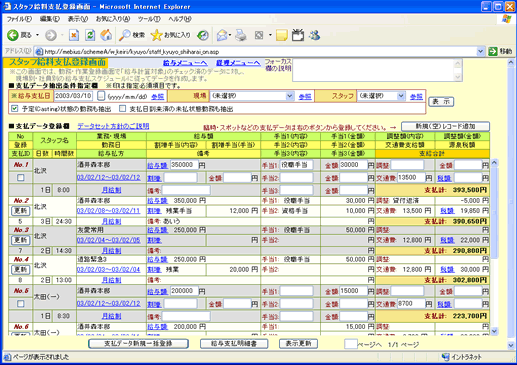Click the page-done icon in status bar
Viewport: 517px width, 365px height.
click(7, 357)
